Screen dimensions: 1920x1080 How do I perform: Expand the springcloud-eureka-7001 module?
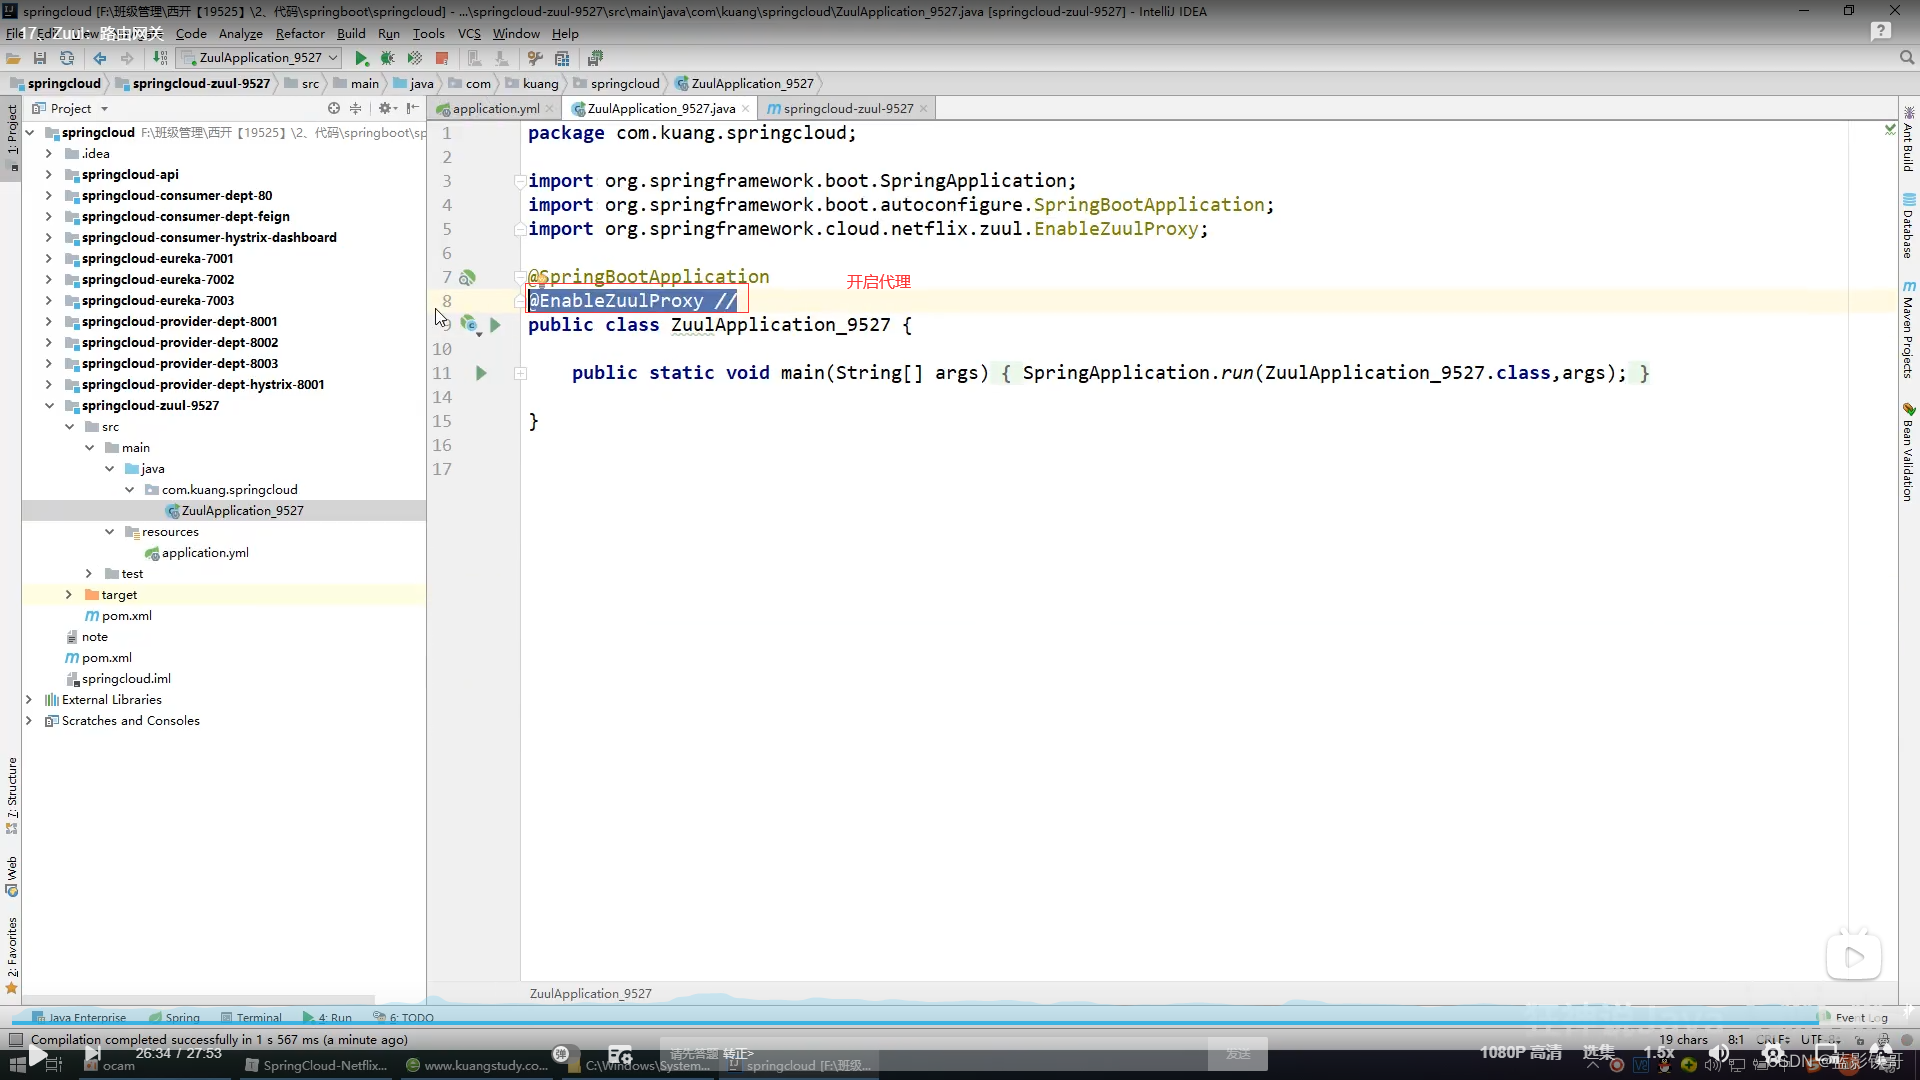point(48,258)
